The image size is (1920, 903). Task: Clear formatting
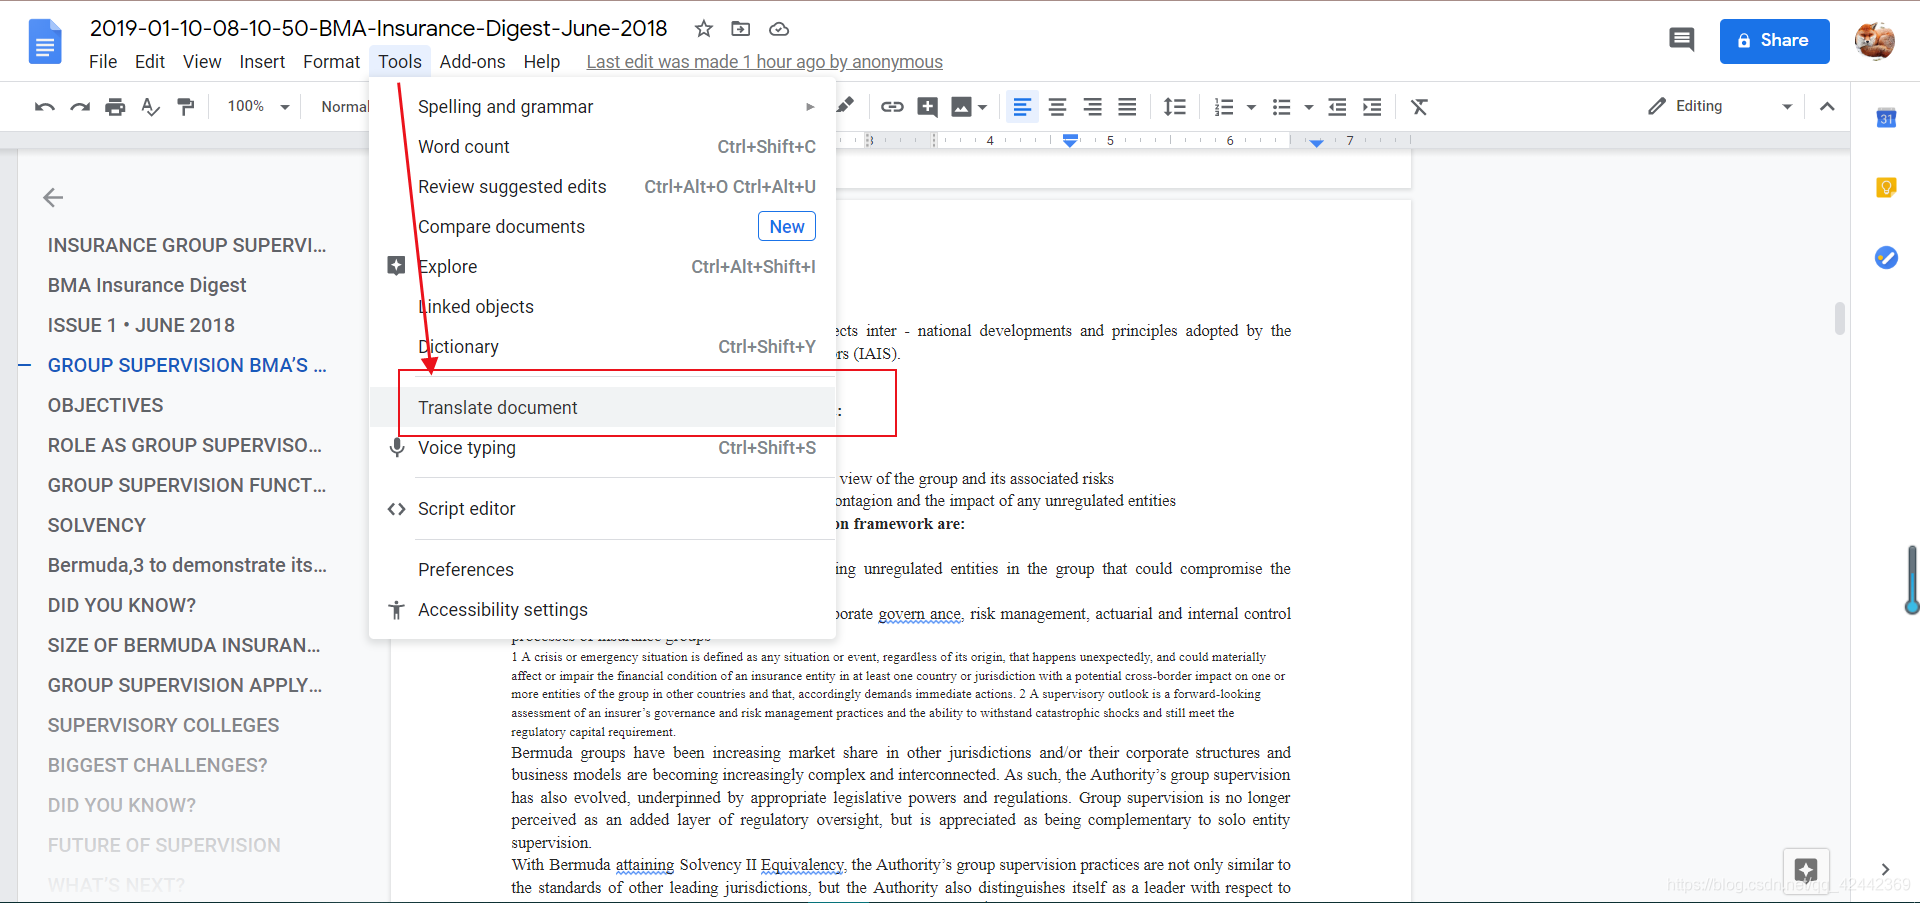[1419, 107]
